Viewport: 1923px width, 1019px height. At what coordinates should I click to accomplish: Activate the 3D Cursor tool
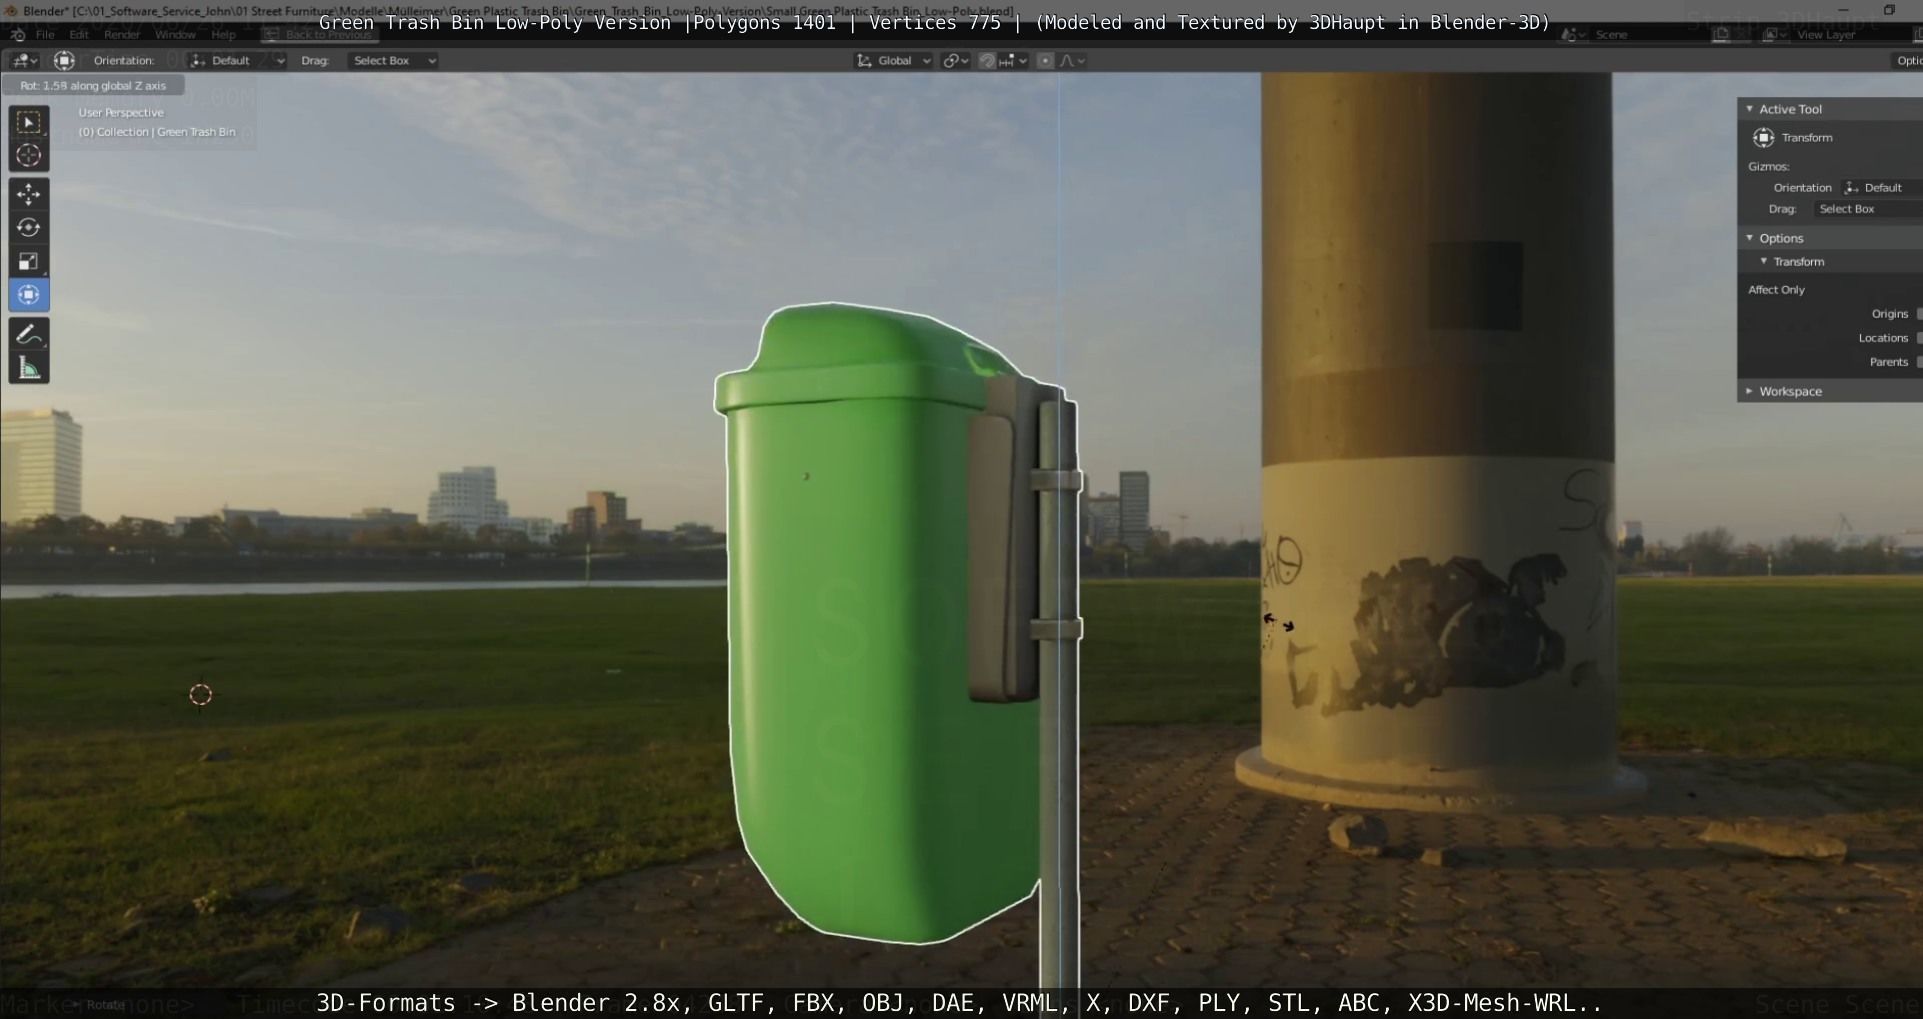[x=28, y=156]
